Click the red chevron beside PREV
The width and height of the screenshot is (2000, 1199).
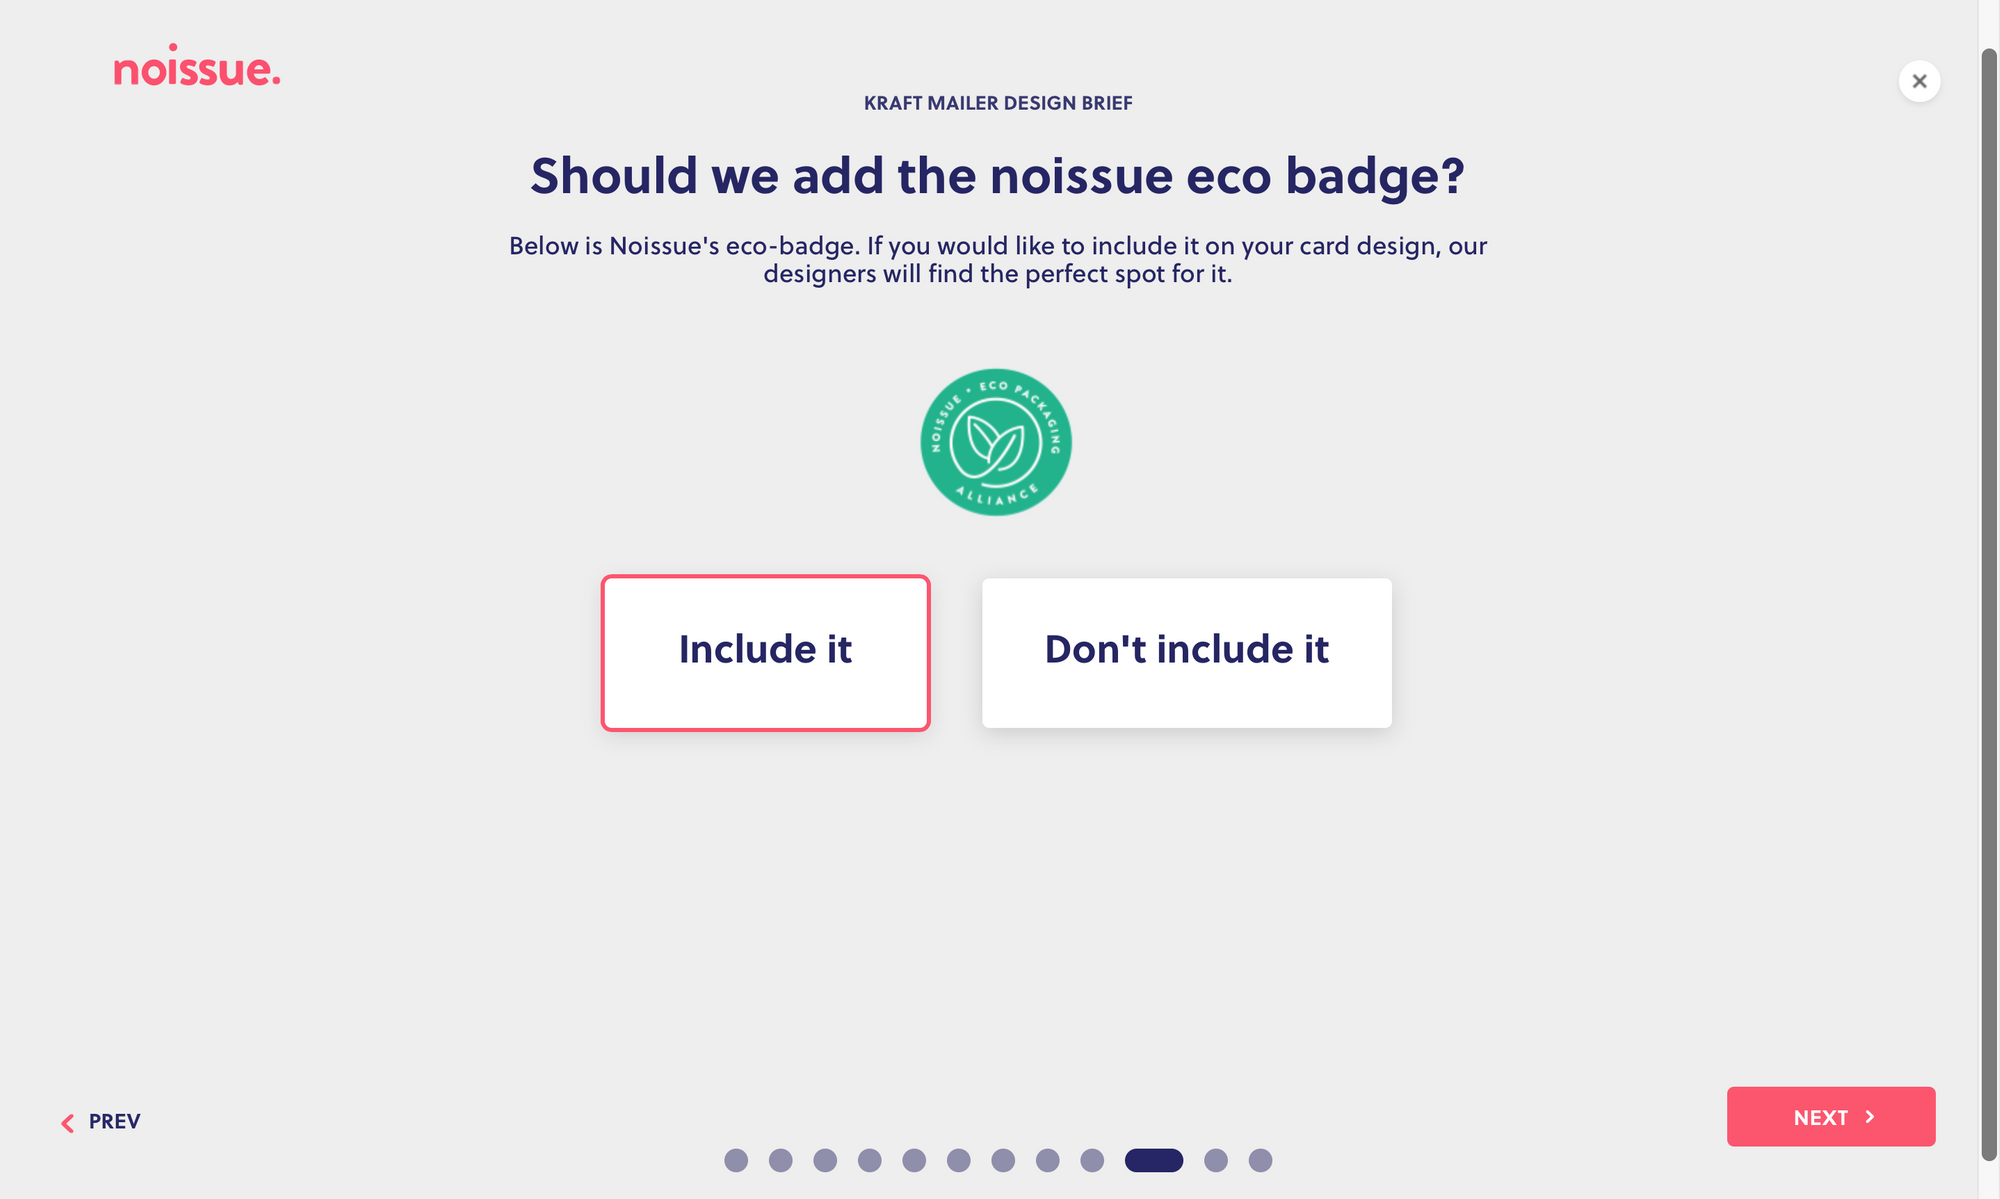(x=67, y=1123)
